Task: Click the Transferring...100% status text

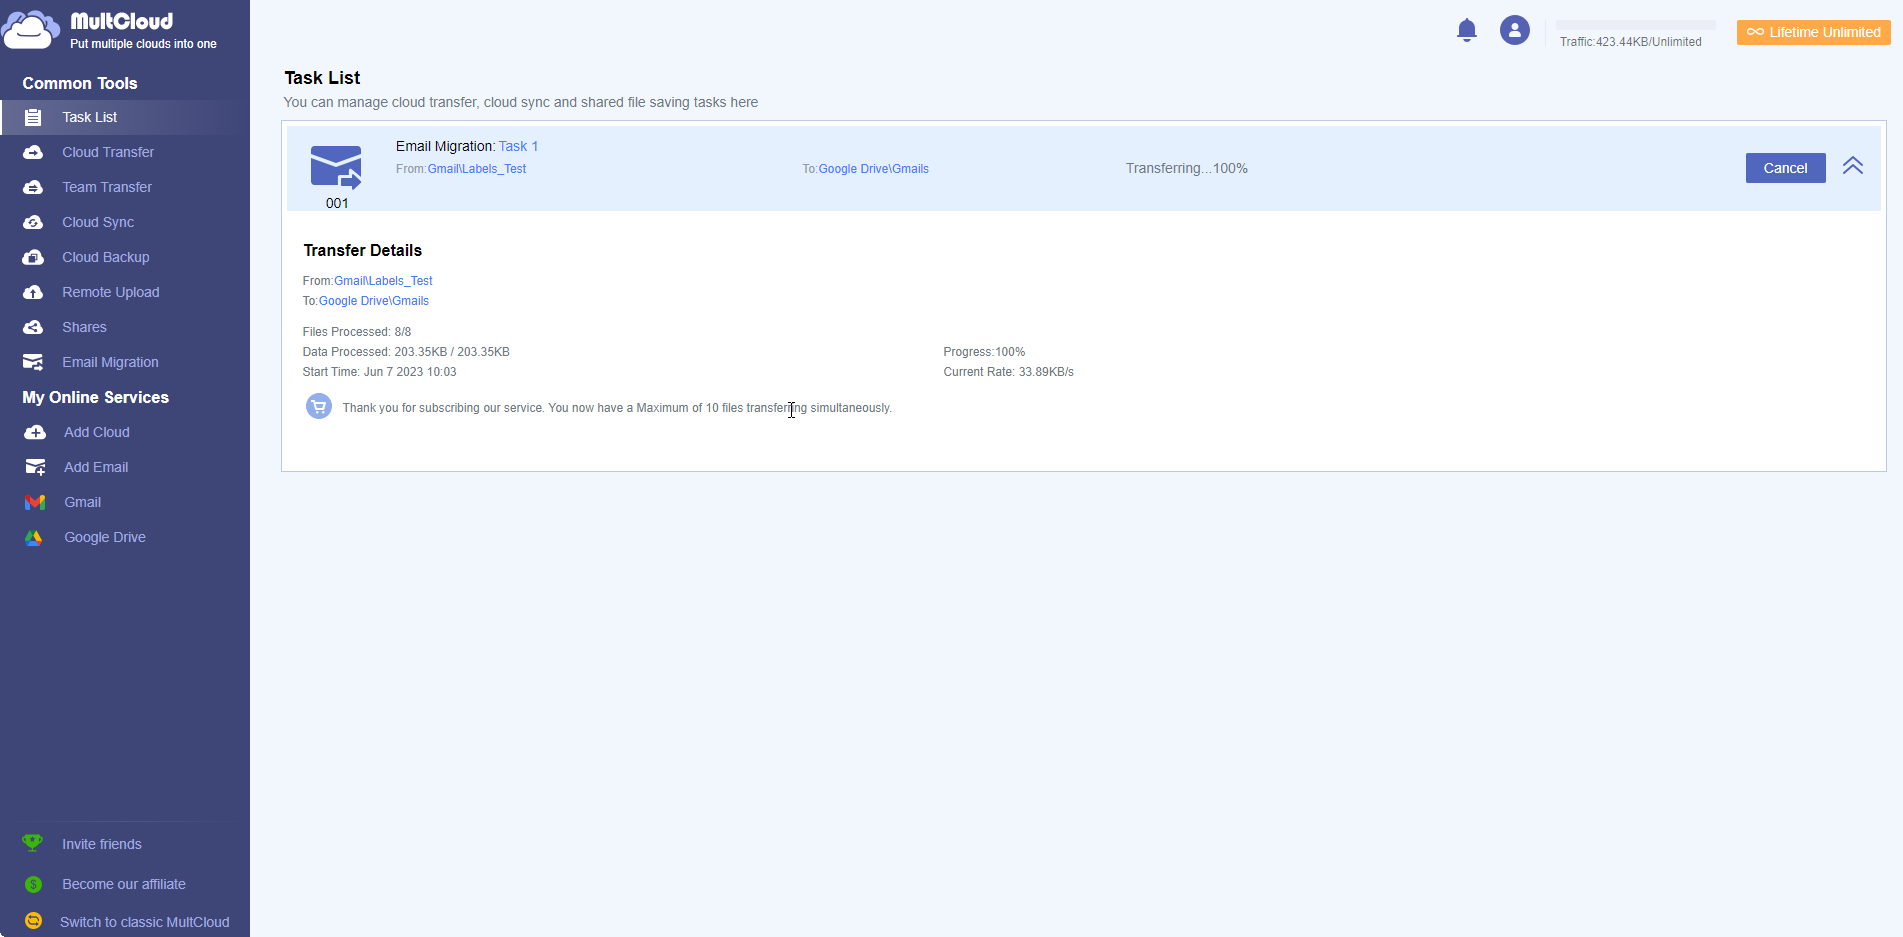Action: 1187,168
